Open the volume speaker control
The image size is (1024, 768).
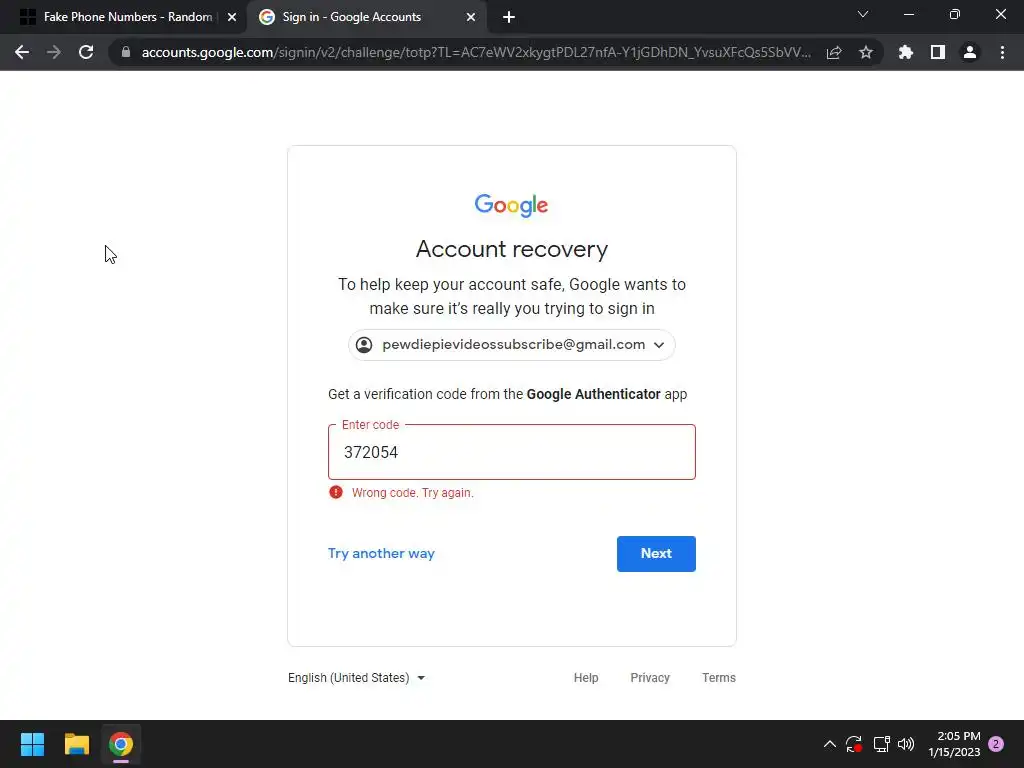[x=906, y=744]
